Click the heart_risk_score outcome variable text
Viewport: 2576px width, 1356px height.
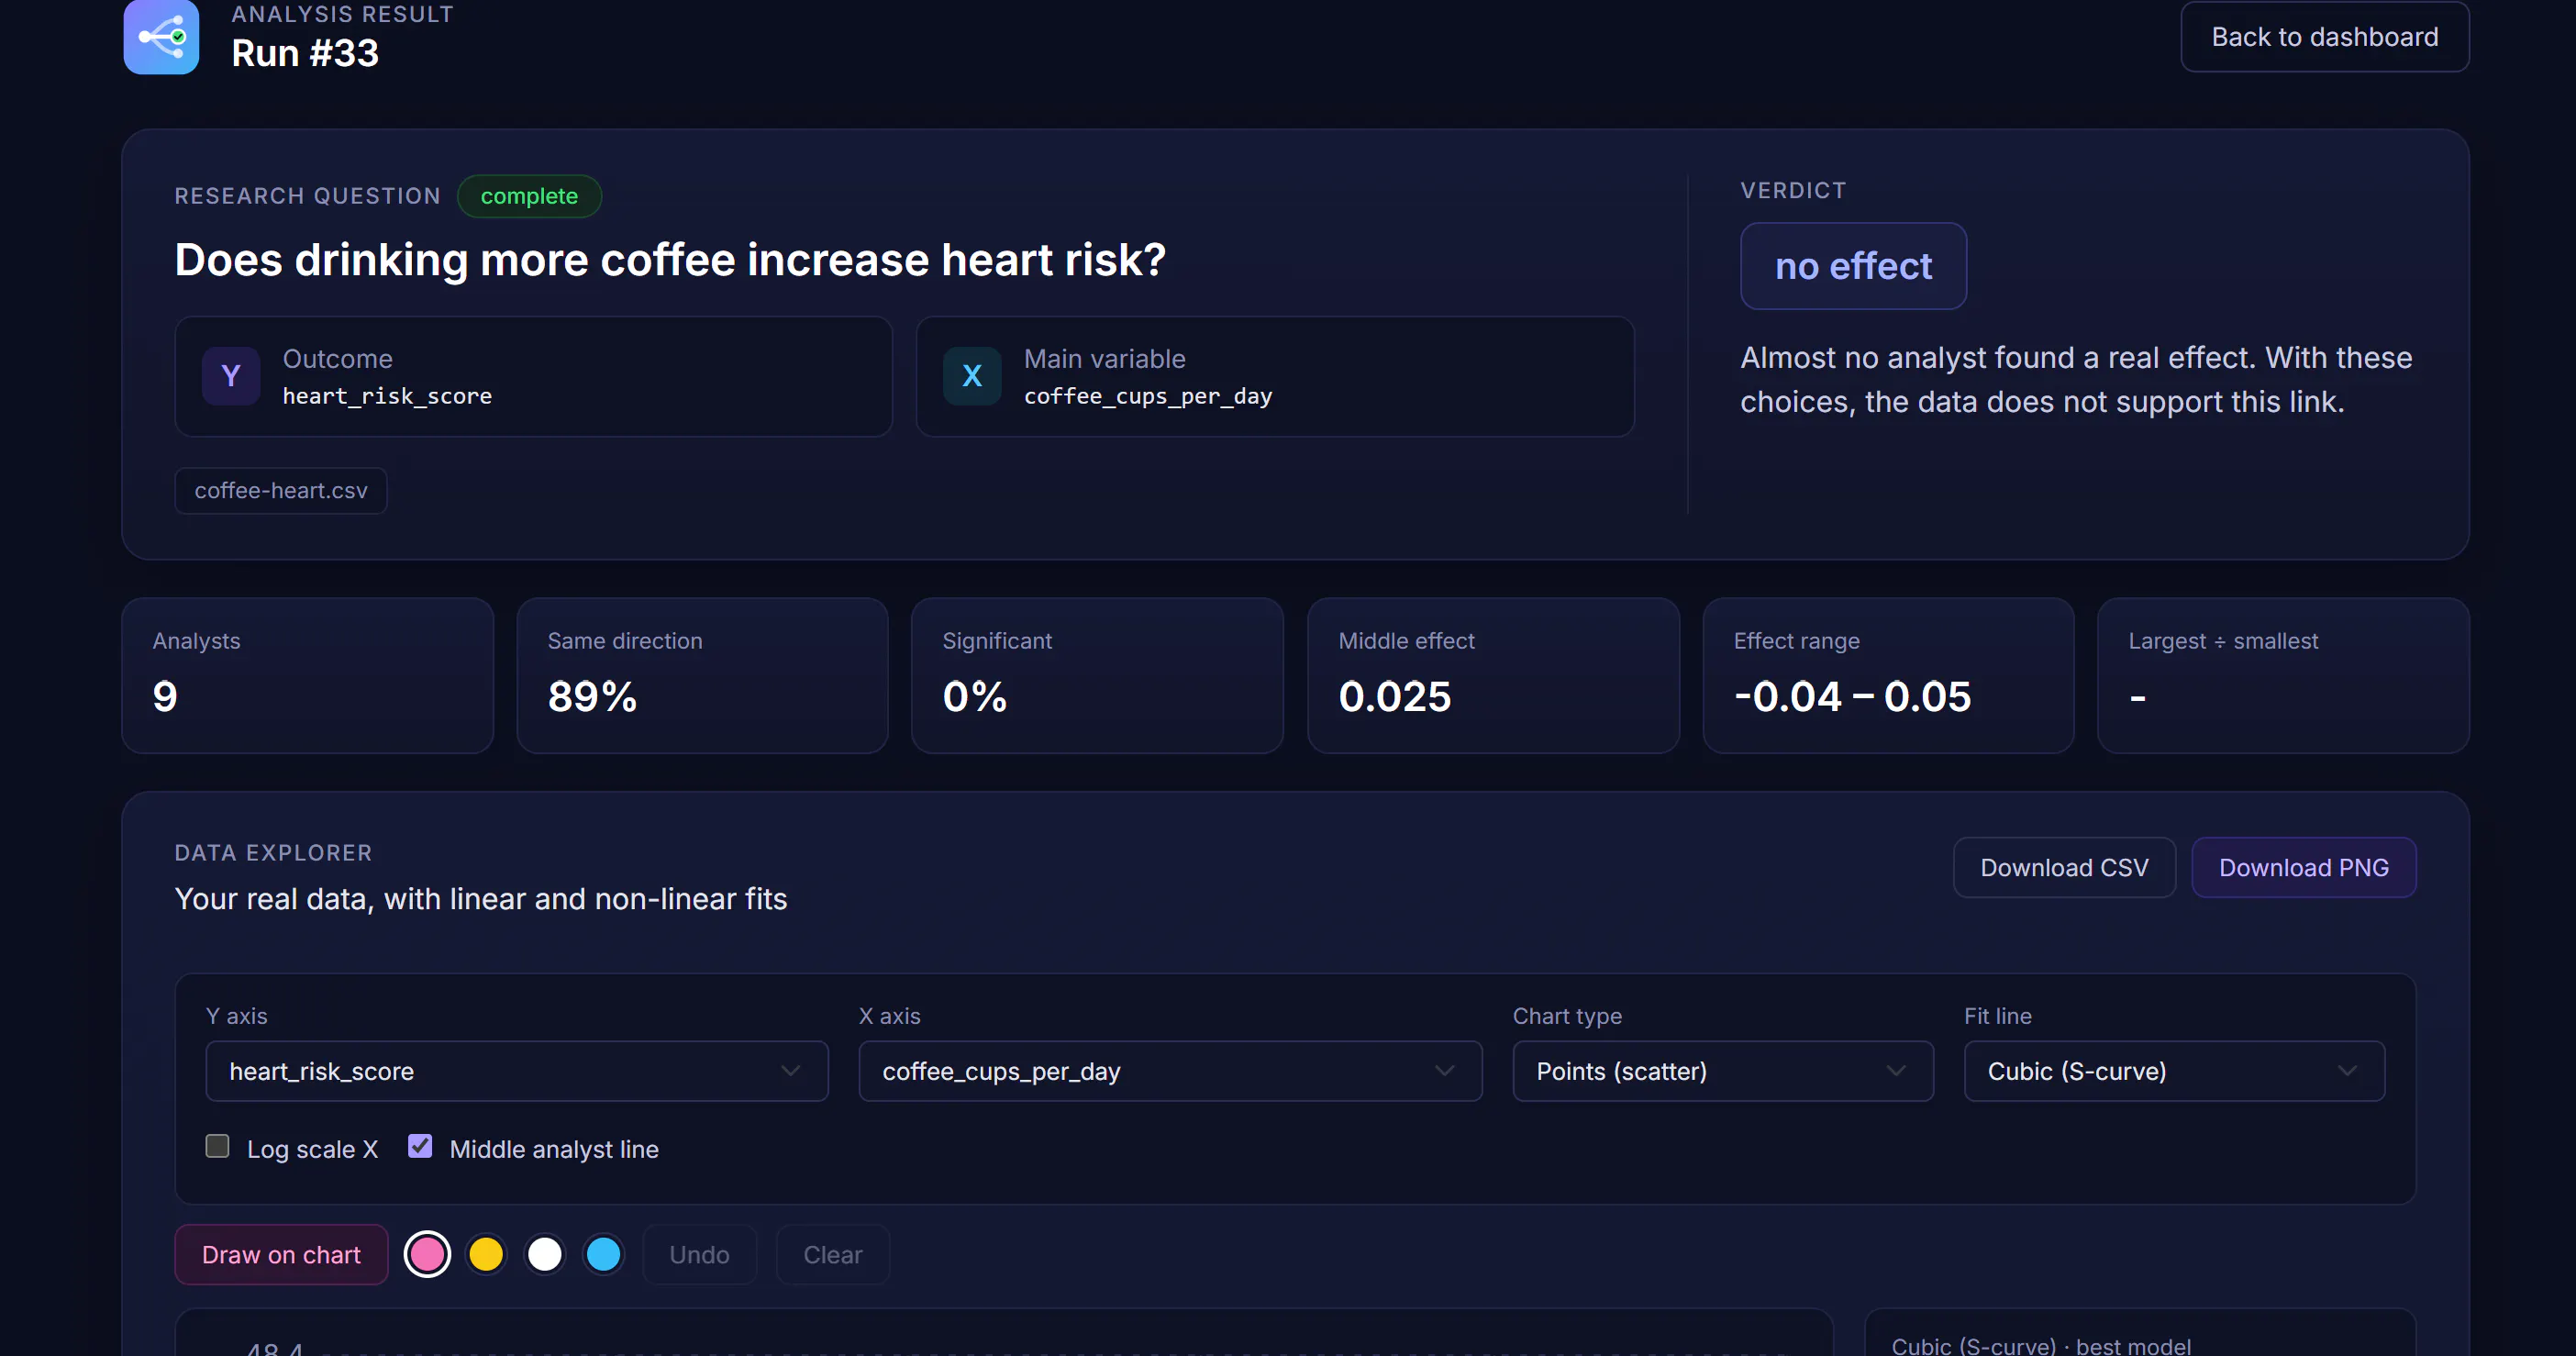387,397
